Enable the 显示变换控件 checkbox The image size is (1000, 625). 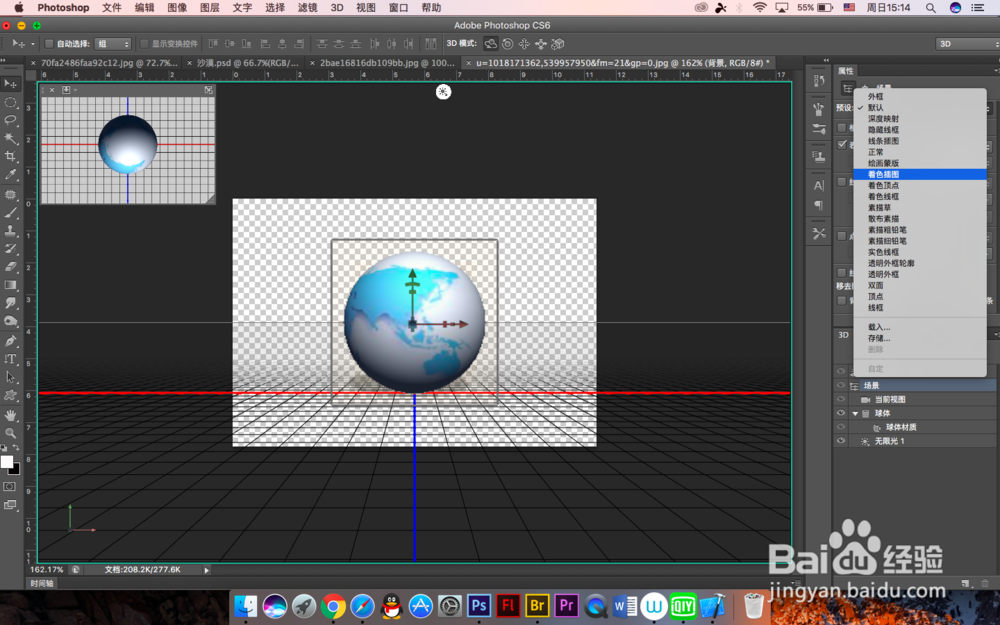[x=144, y=44]
